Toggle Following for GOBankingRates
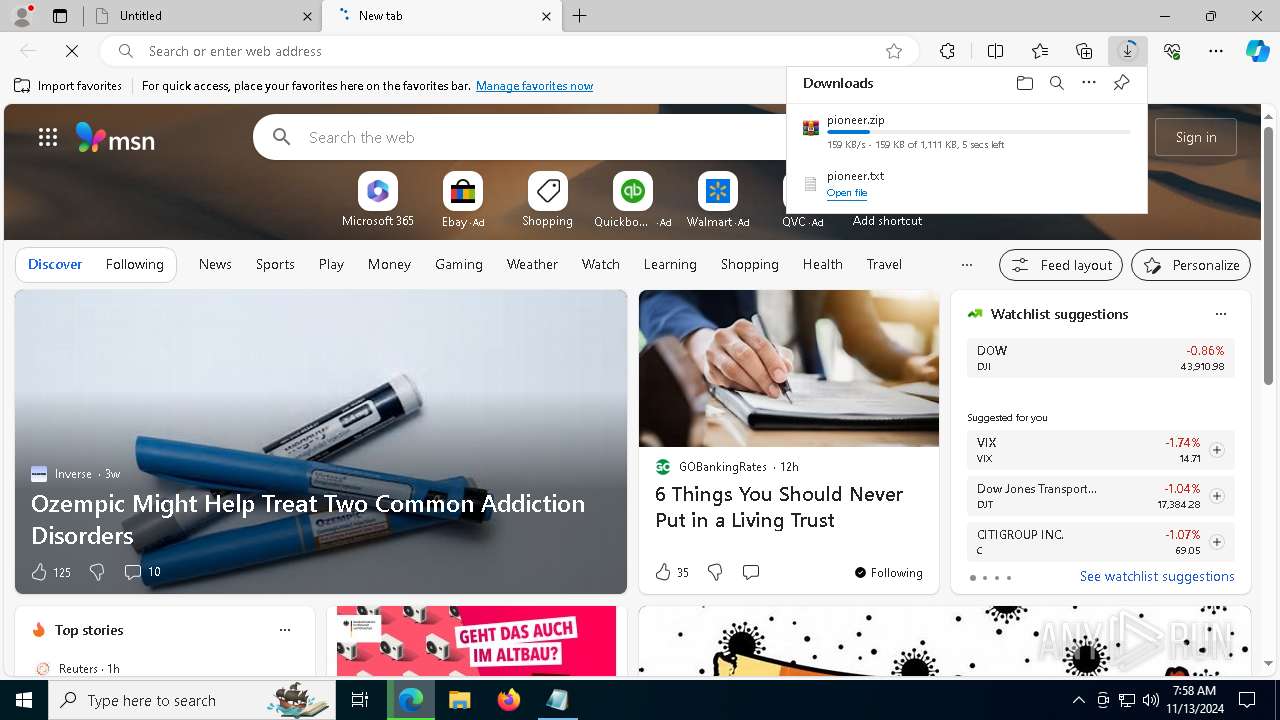 (888, 573)
